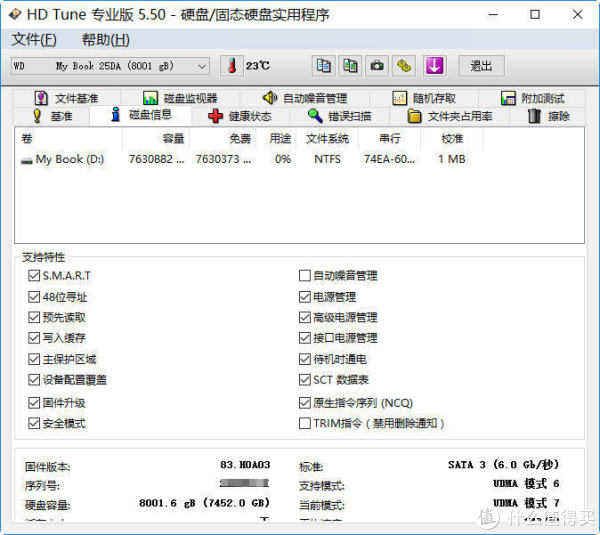Viewport: 600px width, 535px height.
Task: Toggle the 原生指令序列 (NCQ) checkbox
Action: pos(305,403)
